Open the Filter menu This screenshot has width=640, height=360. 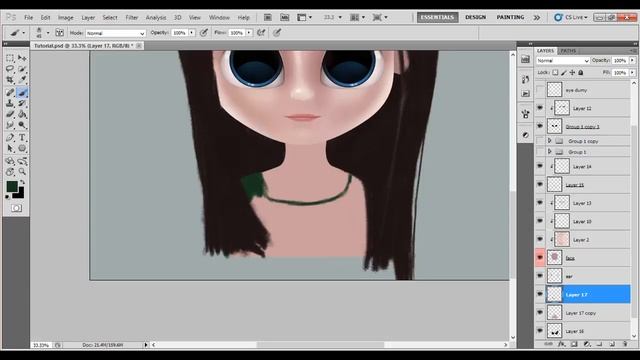[x=131, y=18]
